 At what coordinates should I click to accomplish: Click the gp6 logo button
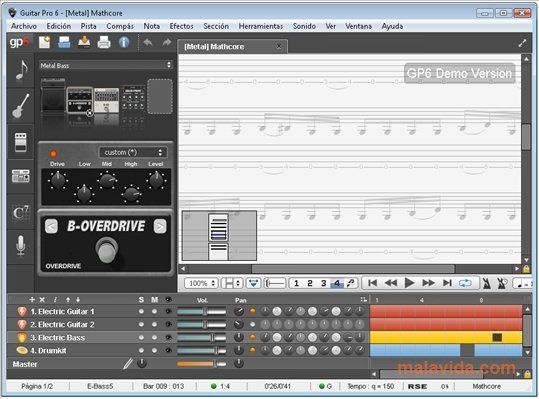click(x=19, y=42)
